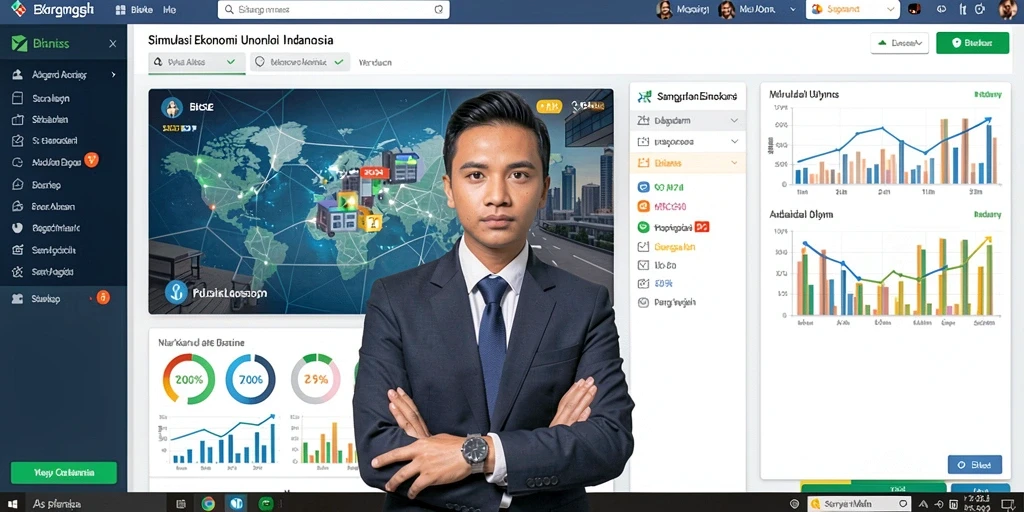Click the app logo in top-left corner
This screenshot has width=1024, height=512.
point(19,10)
